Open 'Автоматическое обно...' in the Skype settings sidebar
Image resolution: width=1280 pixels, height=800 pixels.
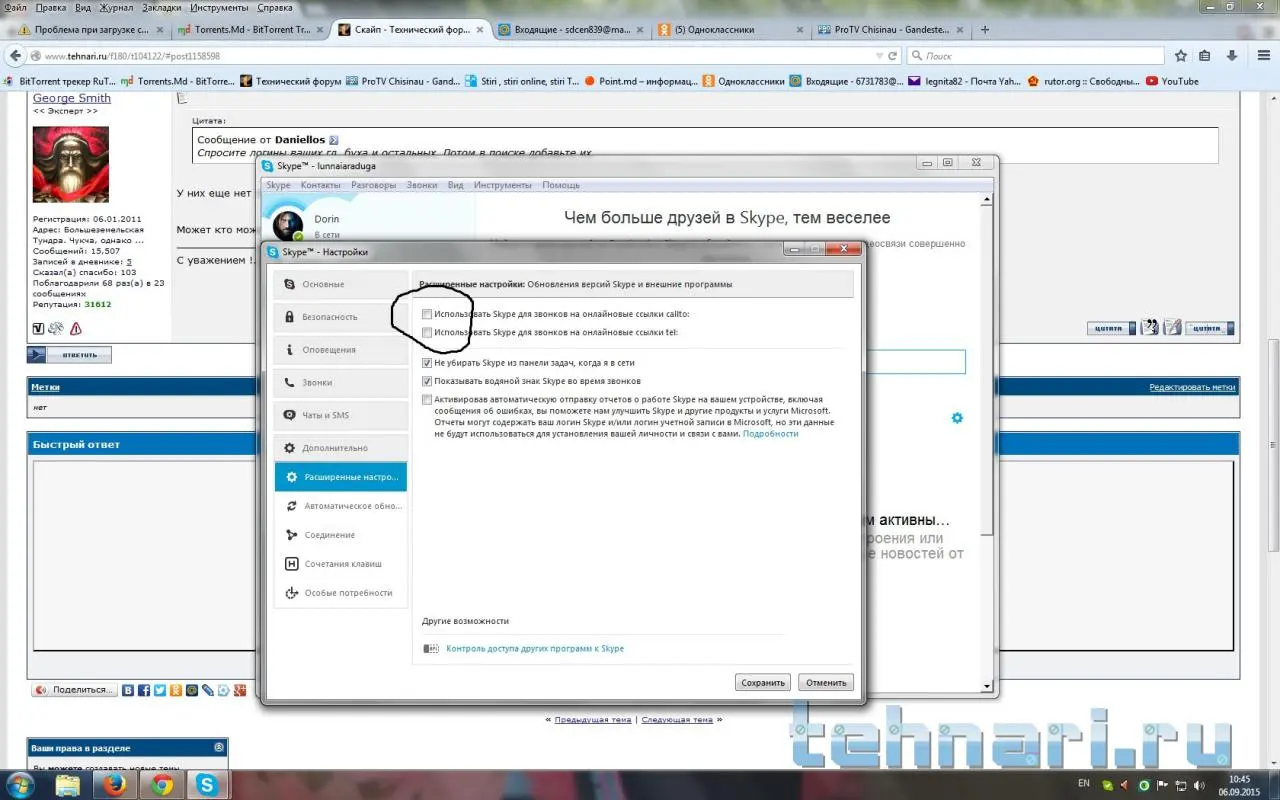(341, 506)
